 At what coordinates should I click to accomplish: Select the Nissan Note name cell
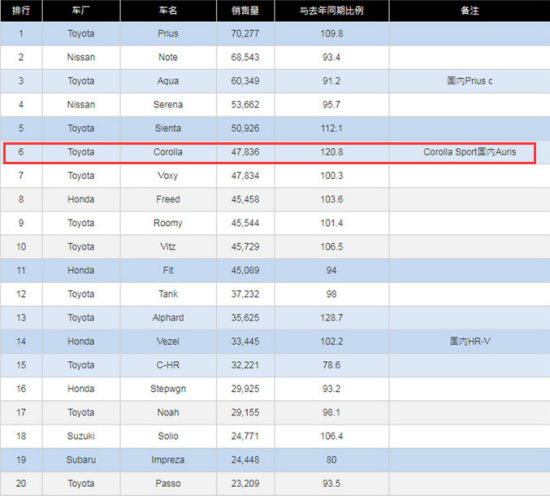[168, 57]
